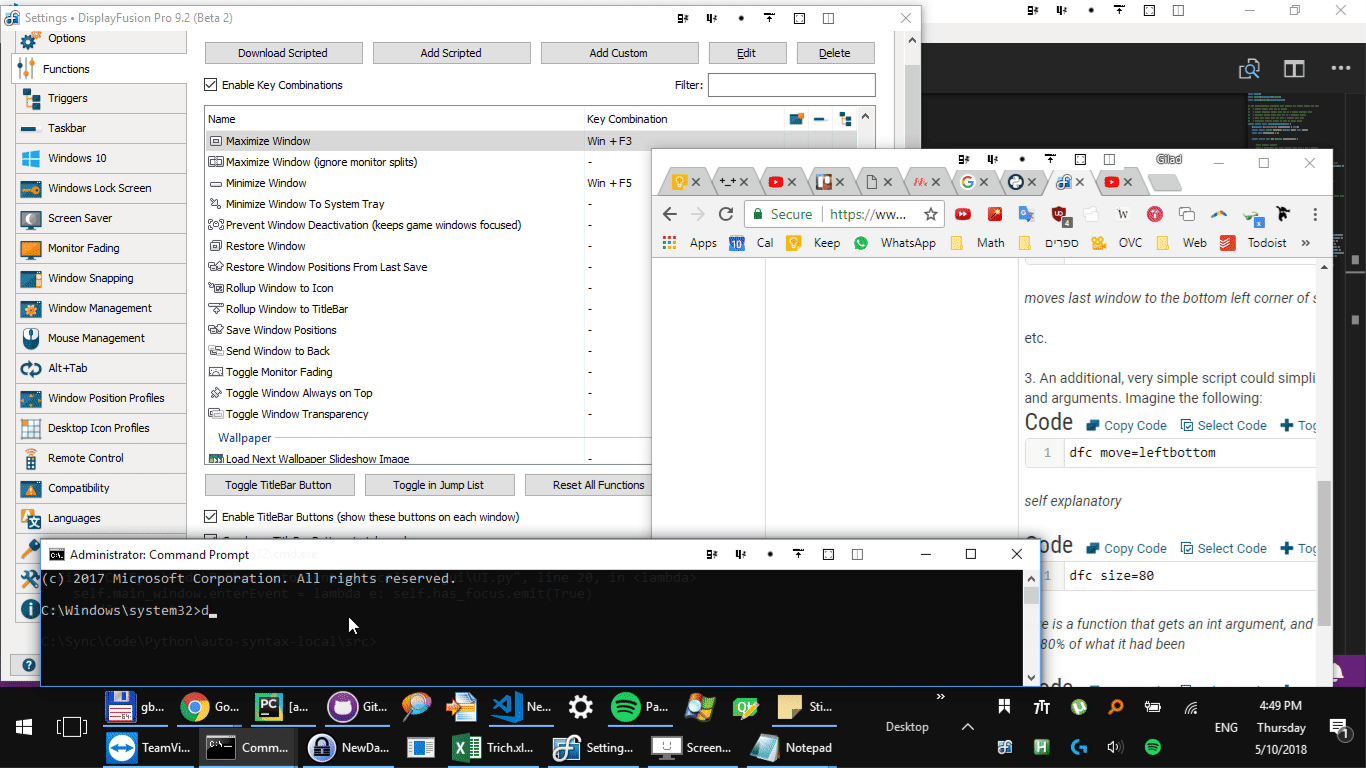The height and width of the screenshot is (768, 1366).
Task: Click the Chrome reload page icon
Action: pos(726,214)
